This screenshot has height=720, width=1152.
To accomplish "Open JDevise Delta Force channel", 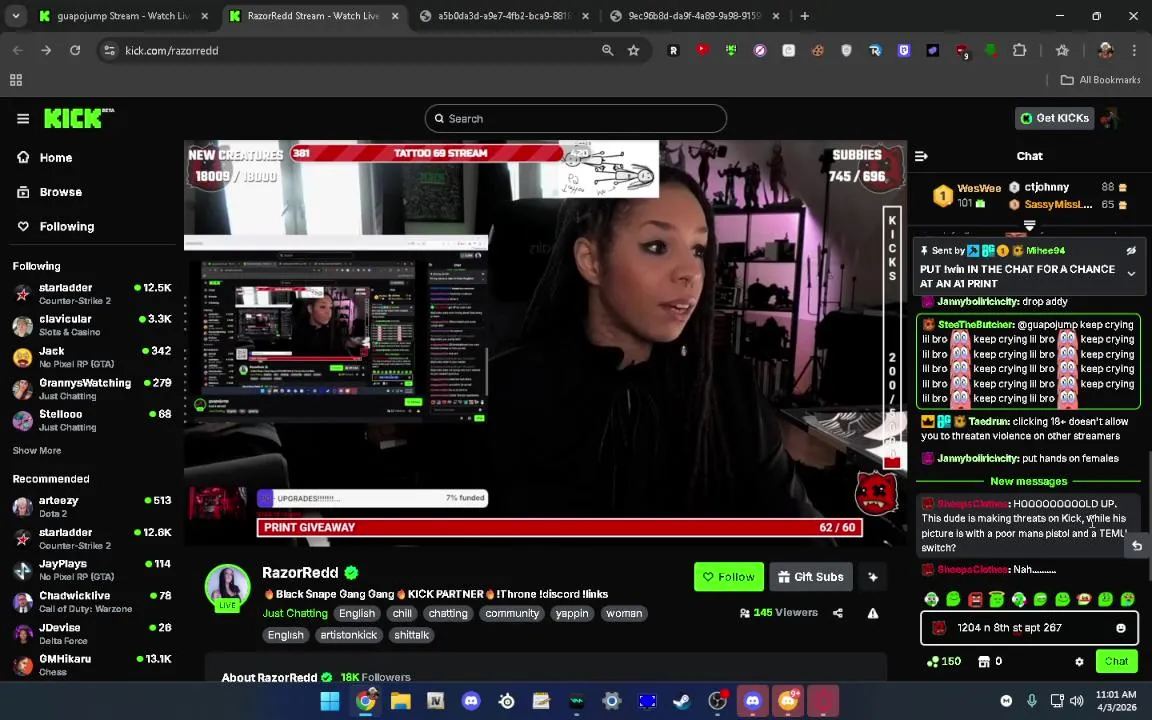I will pos(92,633).
